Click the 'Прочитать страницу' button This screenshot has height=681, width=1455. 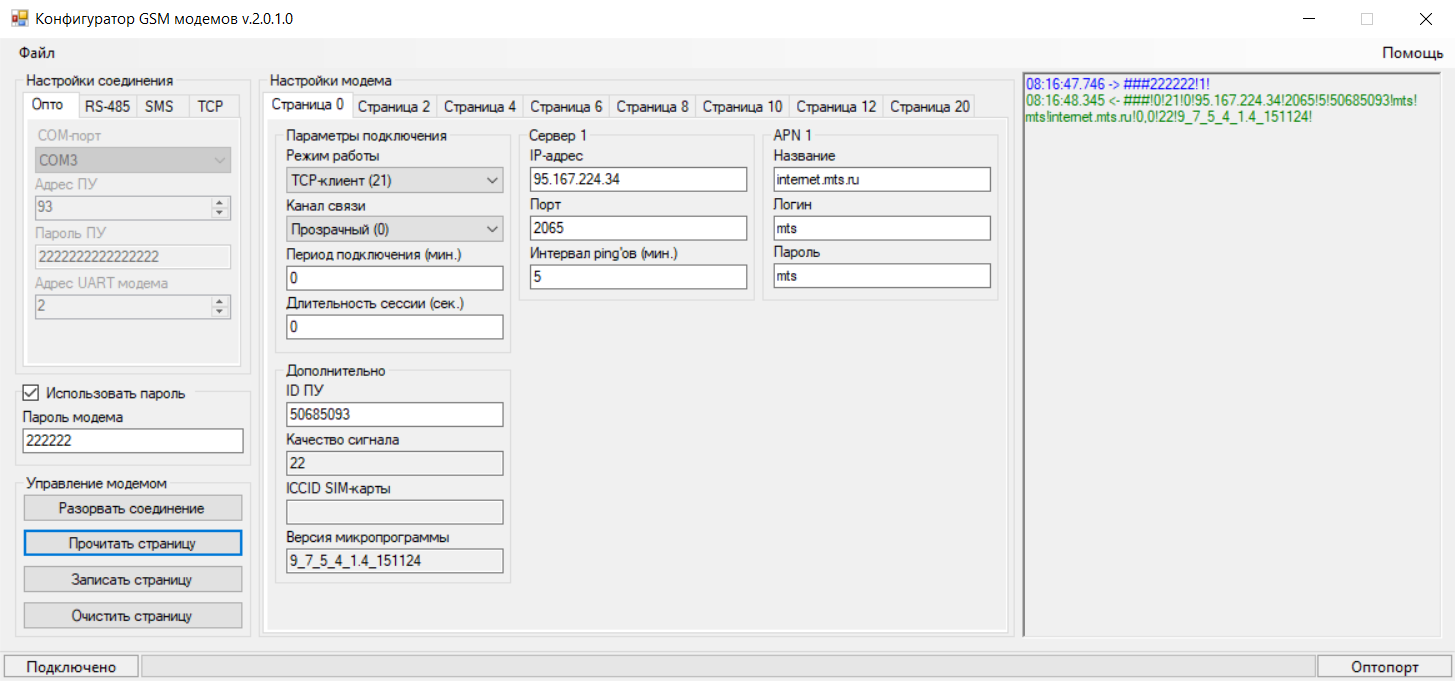point(133,543)
